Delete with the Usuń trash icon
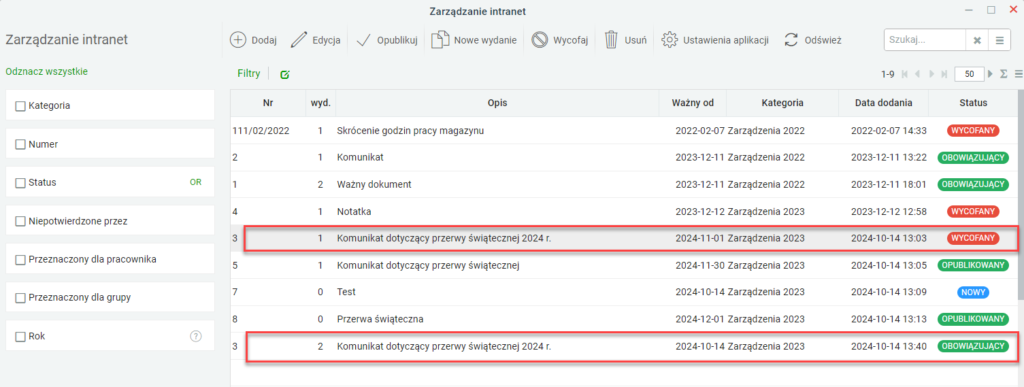The image size is (1024, 387). (x=611, y=40)
